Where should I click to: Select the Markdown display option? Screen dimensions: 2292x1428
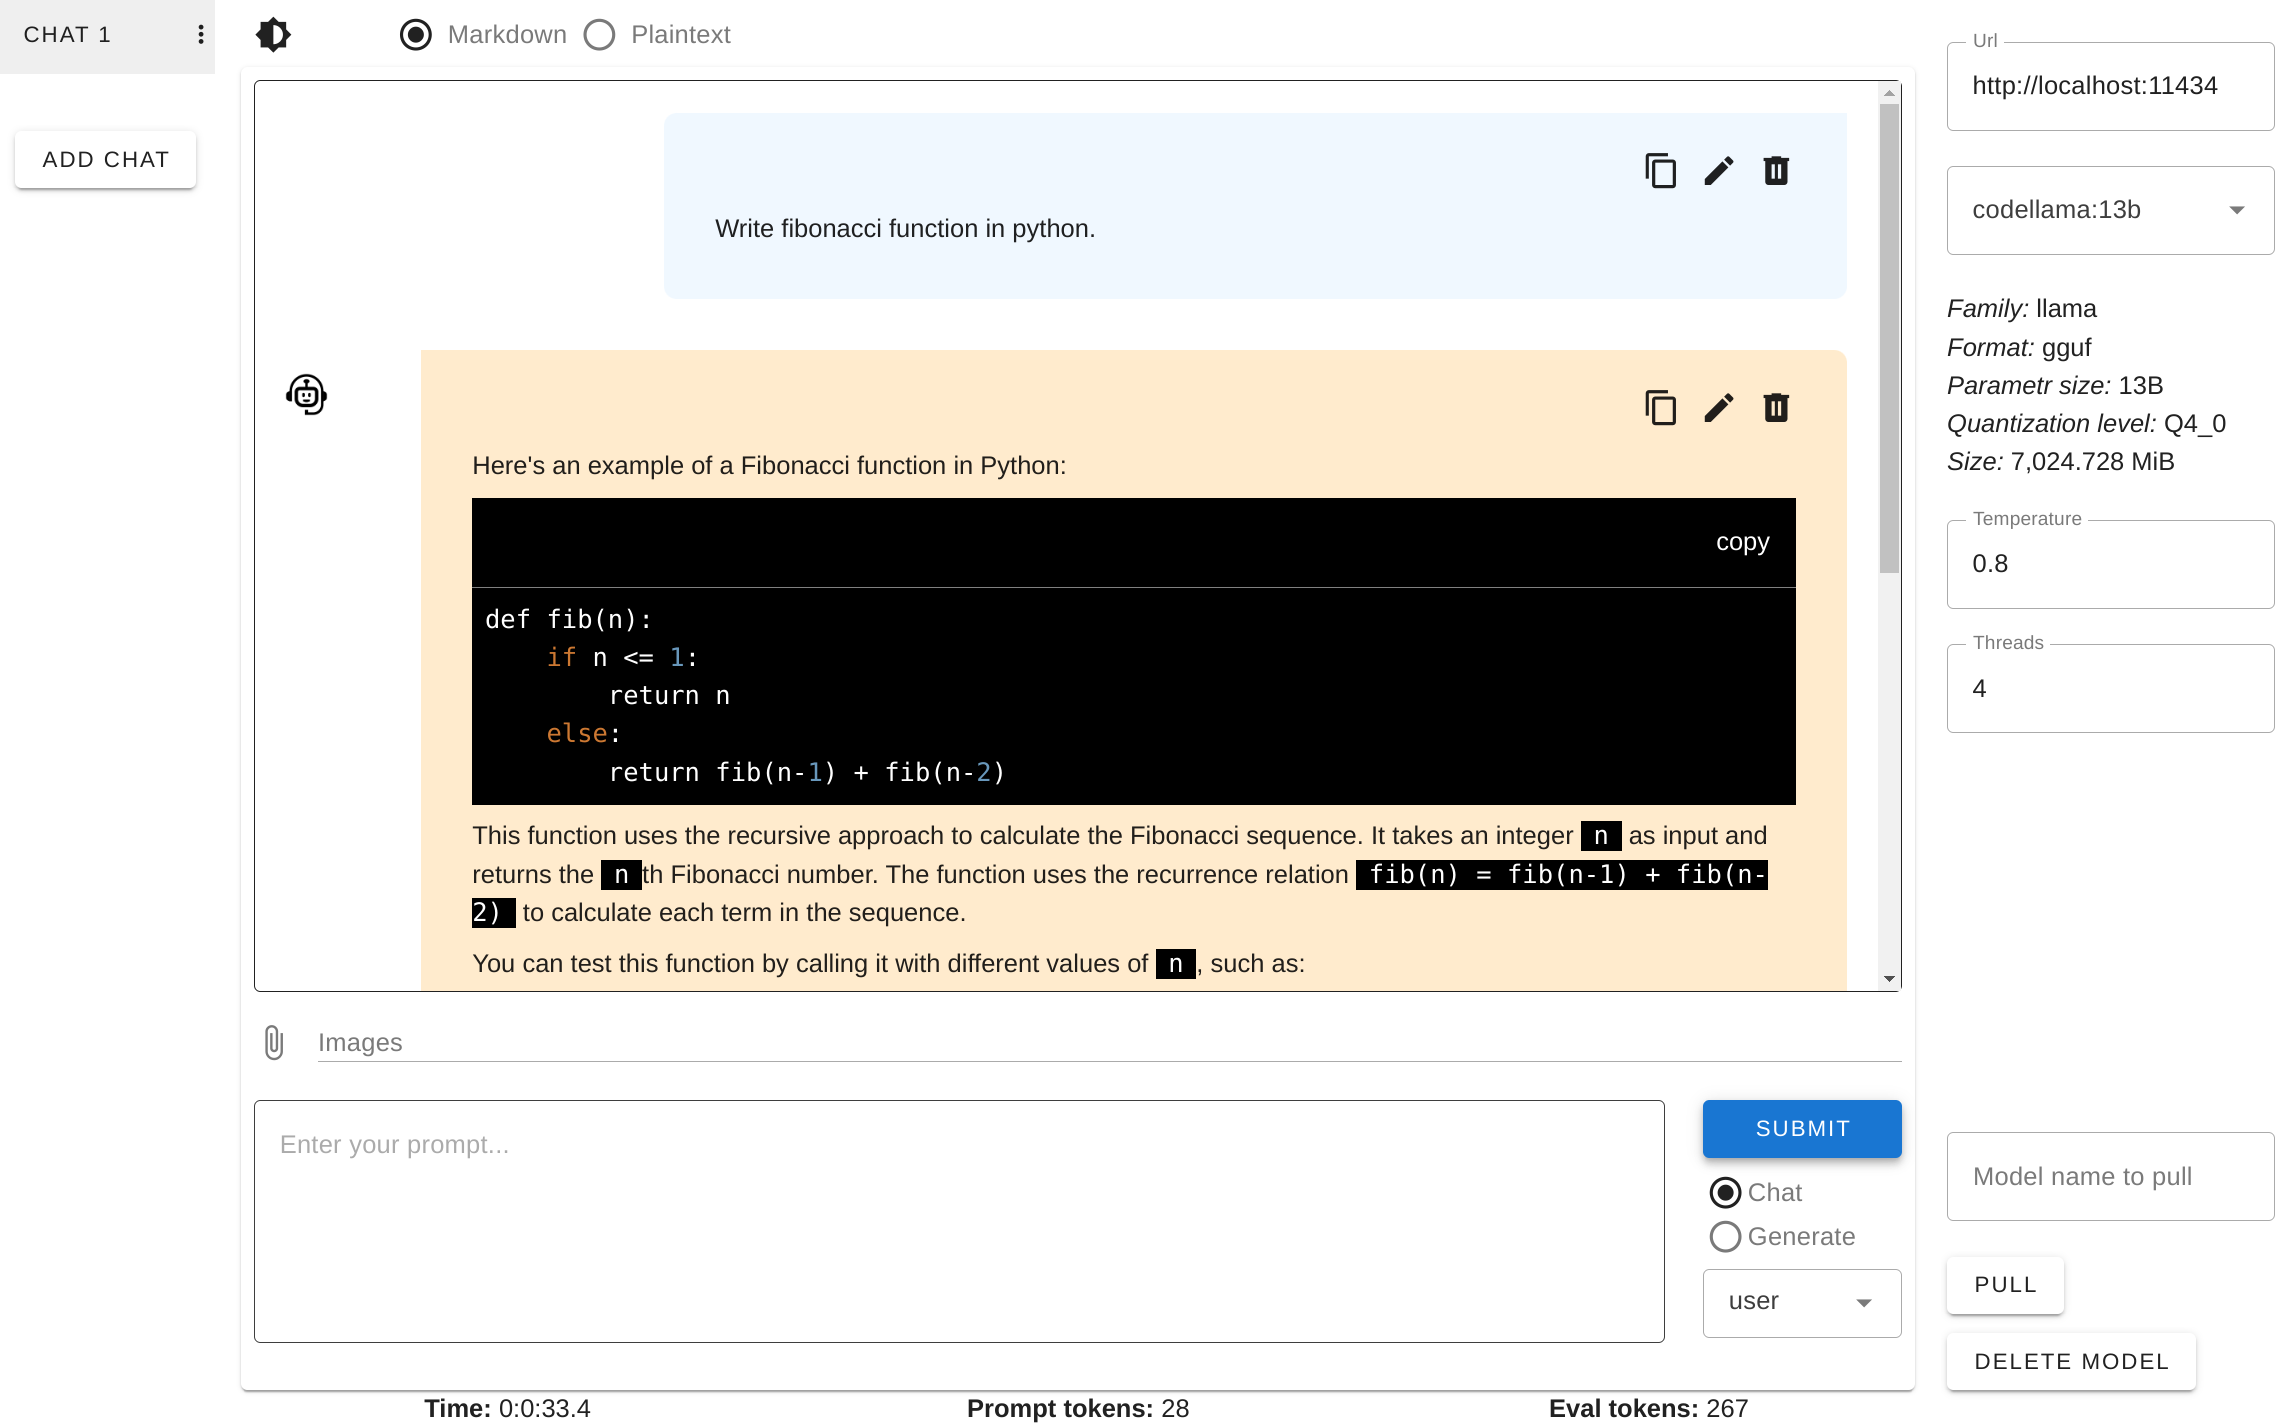(416, 35)
